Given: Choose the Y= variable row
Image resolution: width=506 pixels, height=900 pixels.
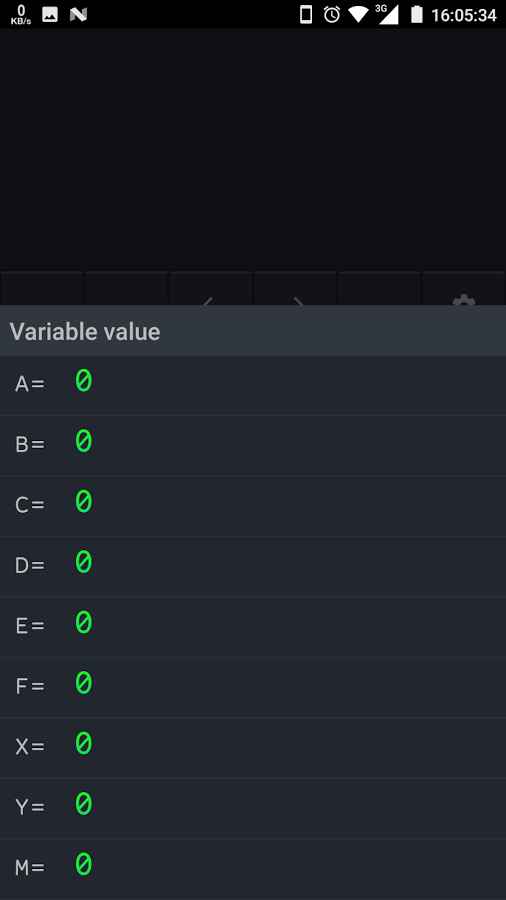Looking at the screenshot, I should coord(253,808).
